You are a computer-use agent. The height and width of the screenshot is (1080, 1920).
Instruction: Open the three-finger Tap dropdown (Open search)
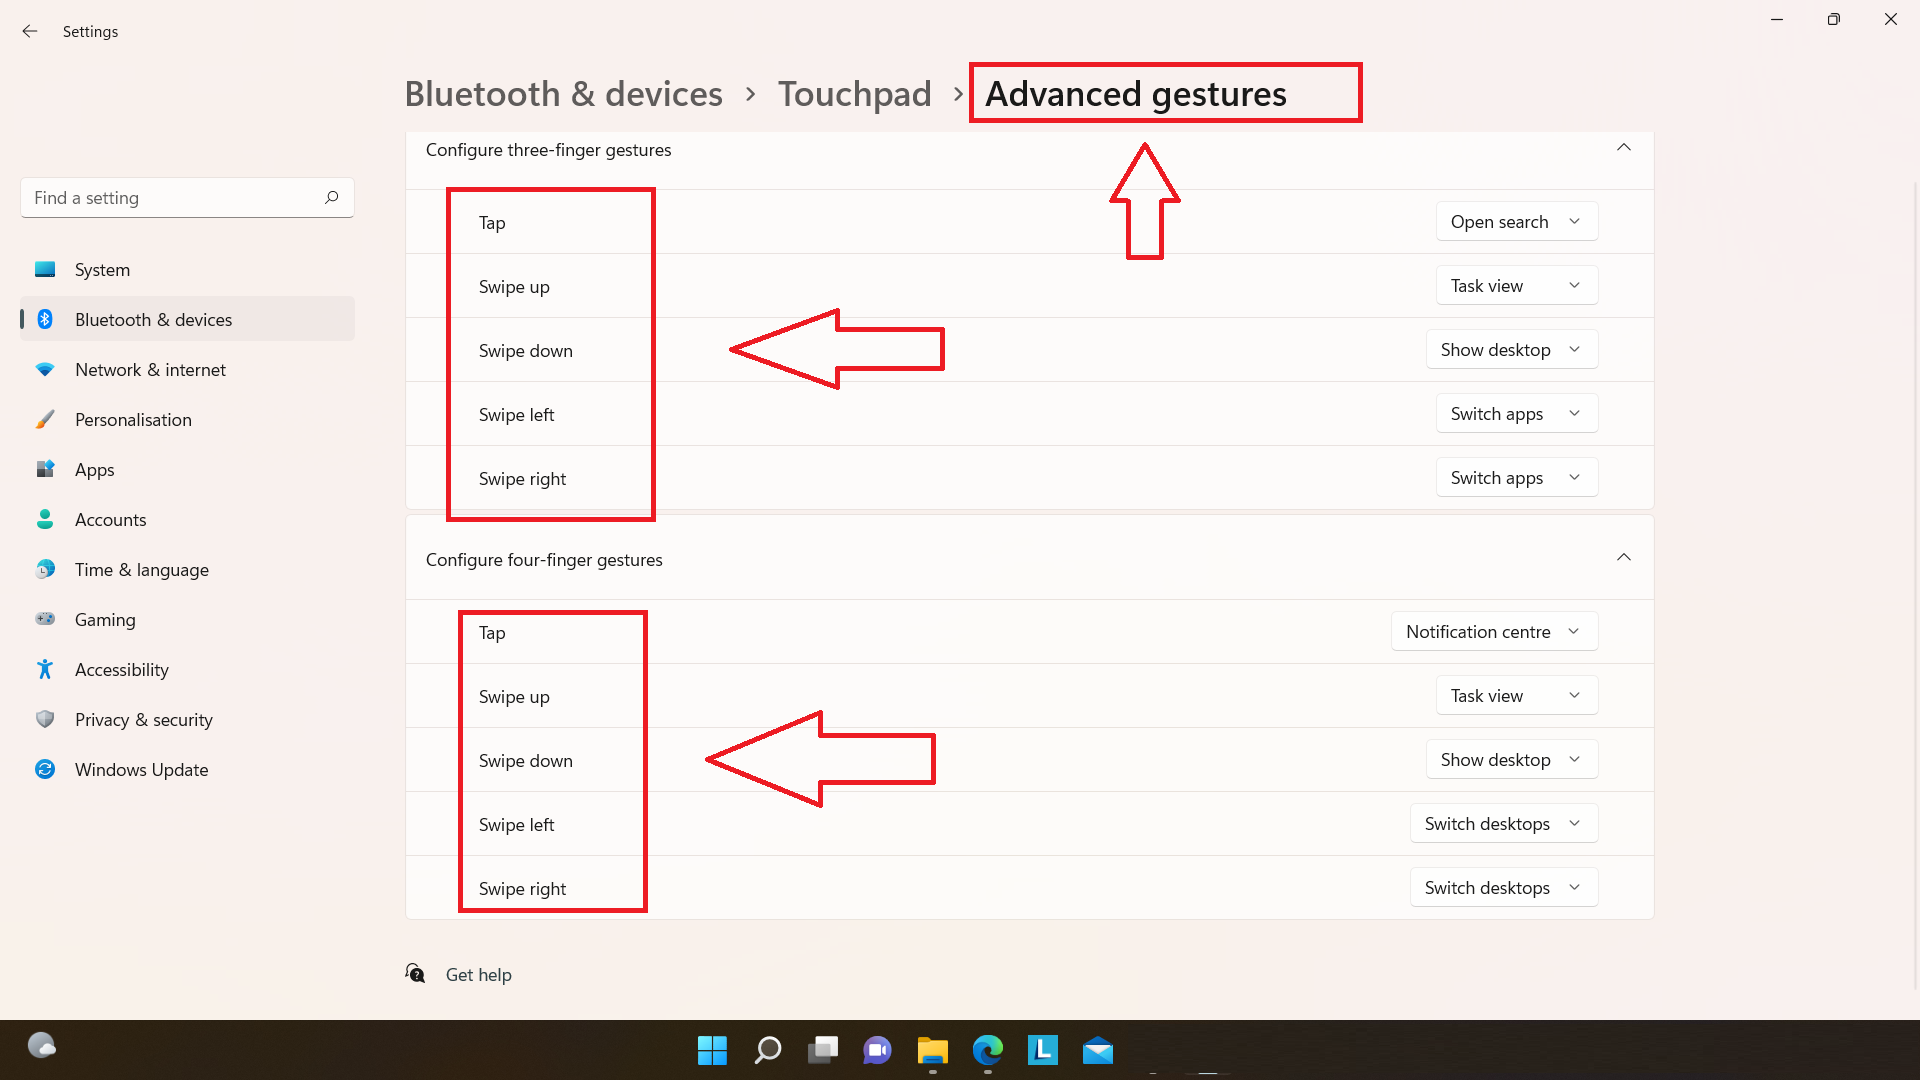[1516, 221]
